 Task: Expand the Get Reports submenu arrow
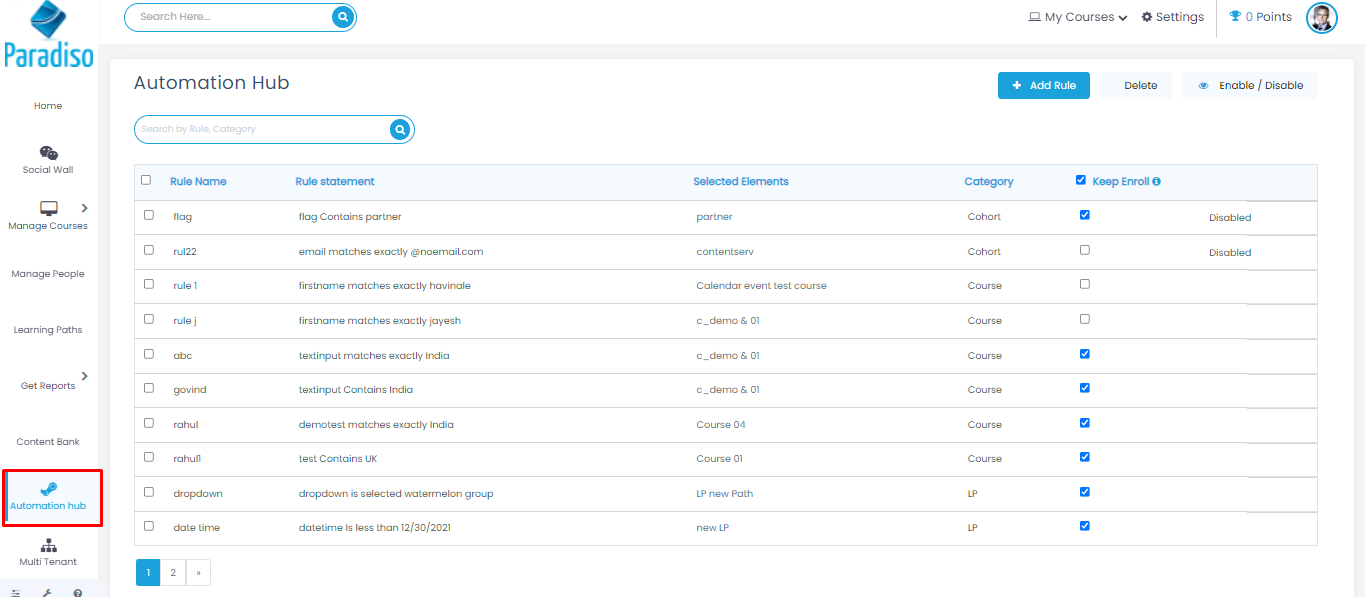coord(84,376)
